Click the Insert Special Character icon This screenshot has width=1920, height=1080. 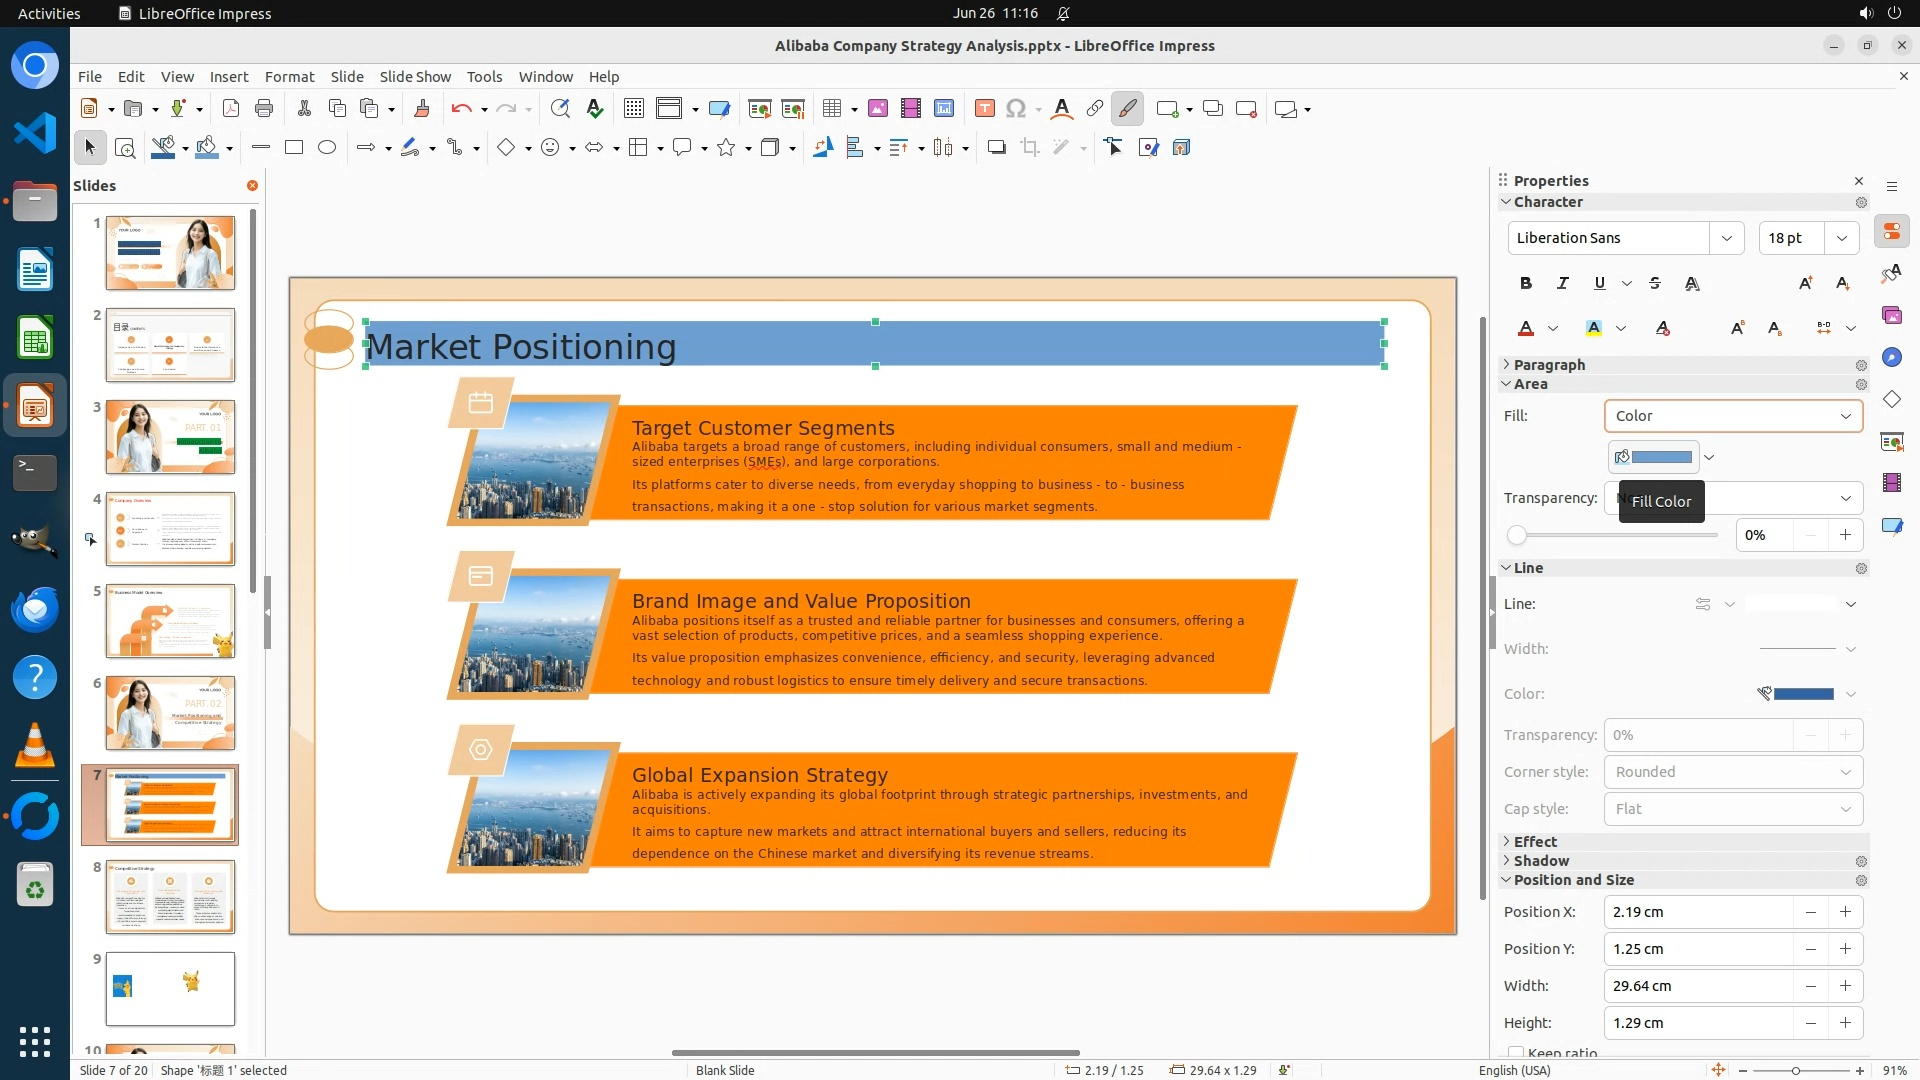[1016, 109]
